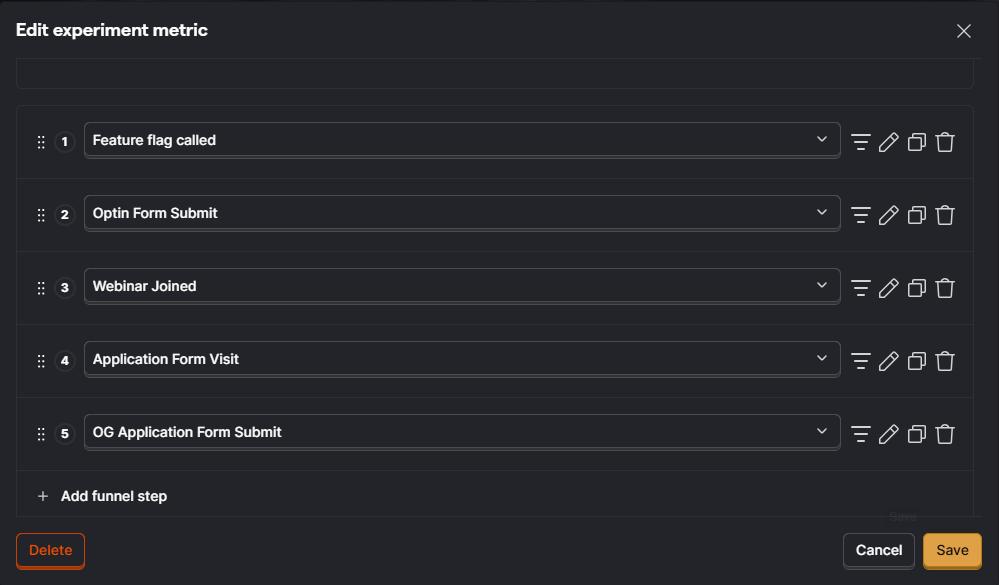999x585 pixels.
Task: Close the Edit experiment metric dialog
Action: pos(963,31)
